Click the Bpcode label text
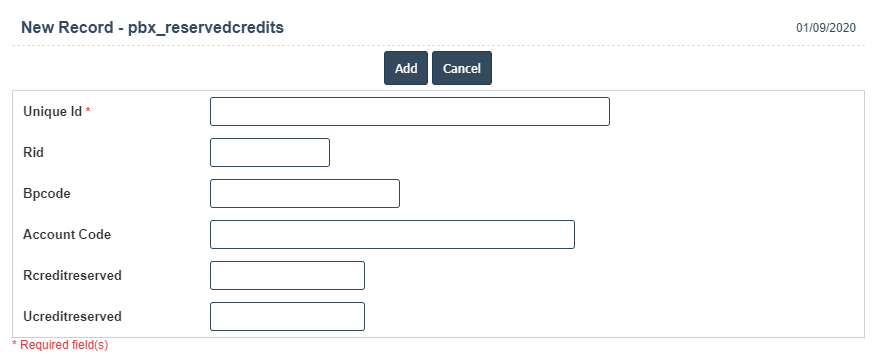879x360 pixels. point(47,193)
